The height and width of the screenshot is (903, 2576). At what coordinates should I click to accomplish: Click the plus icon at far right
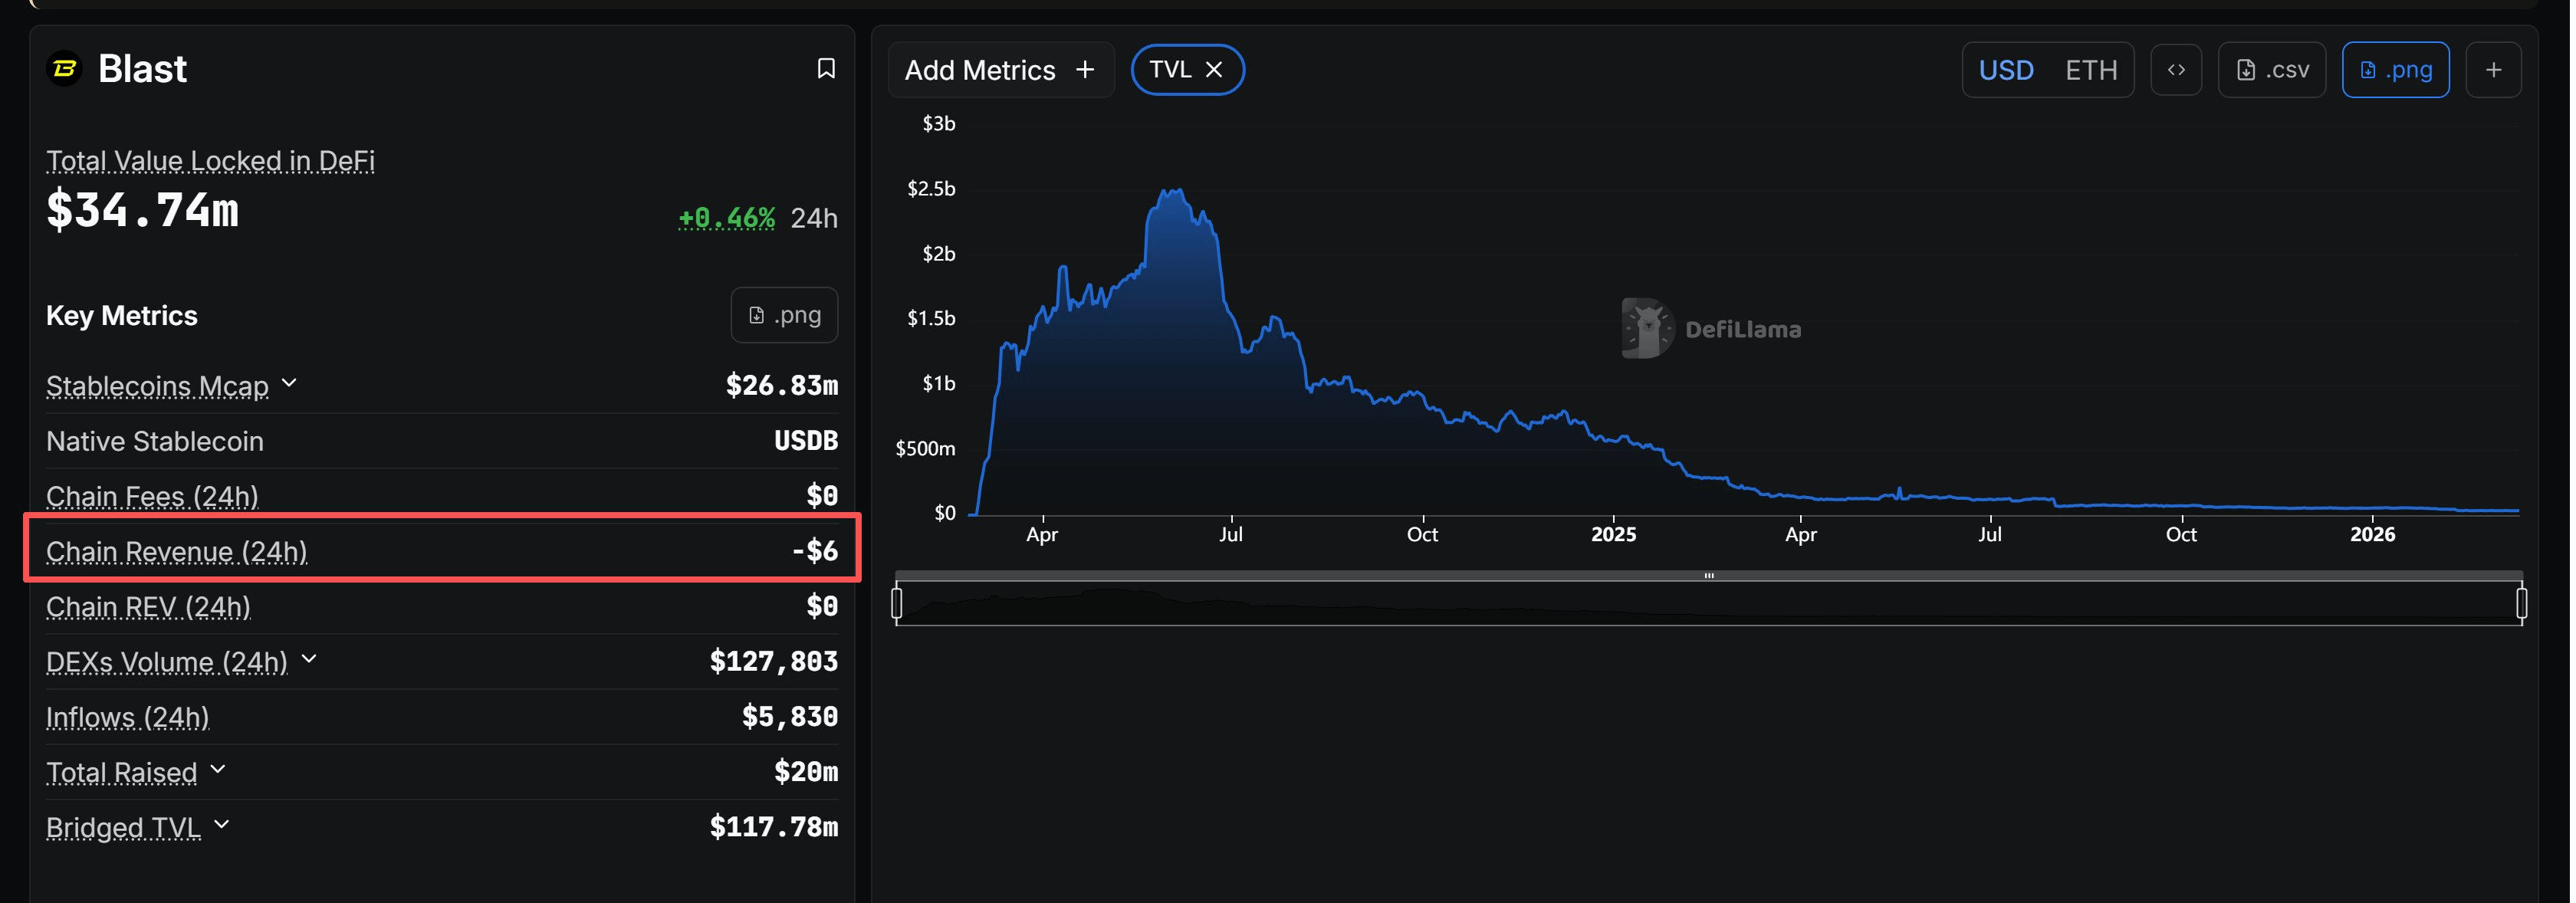click(x=2493, y=70)
